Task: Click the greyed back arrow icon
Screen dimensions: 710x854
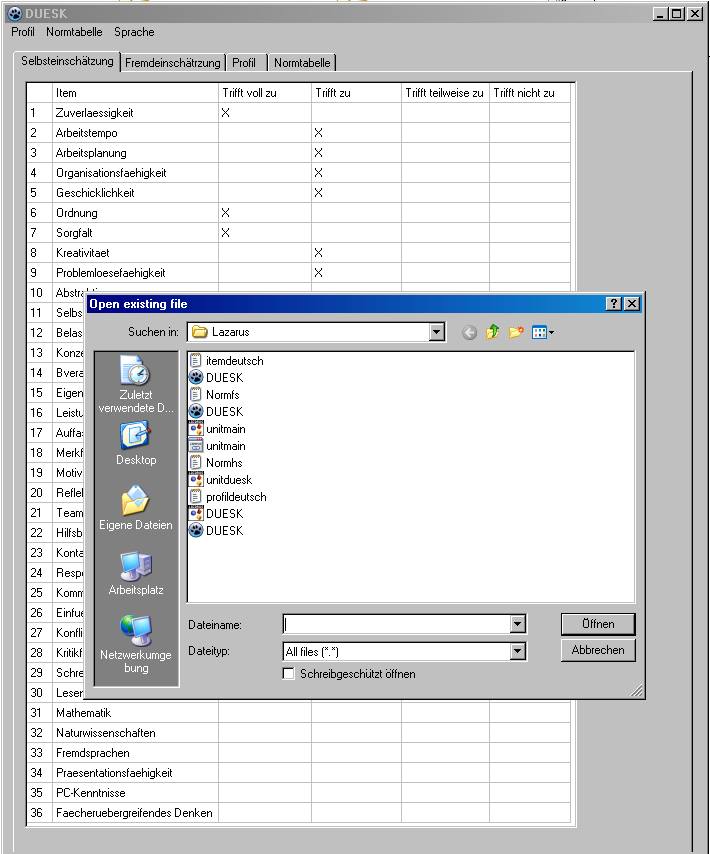Action: coord(469,332)
